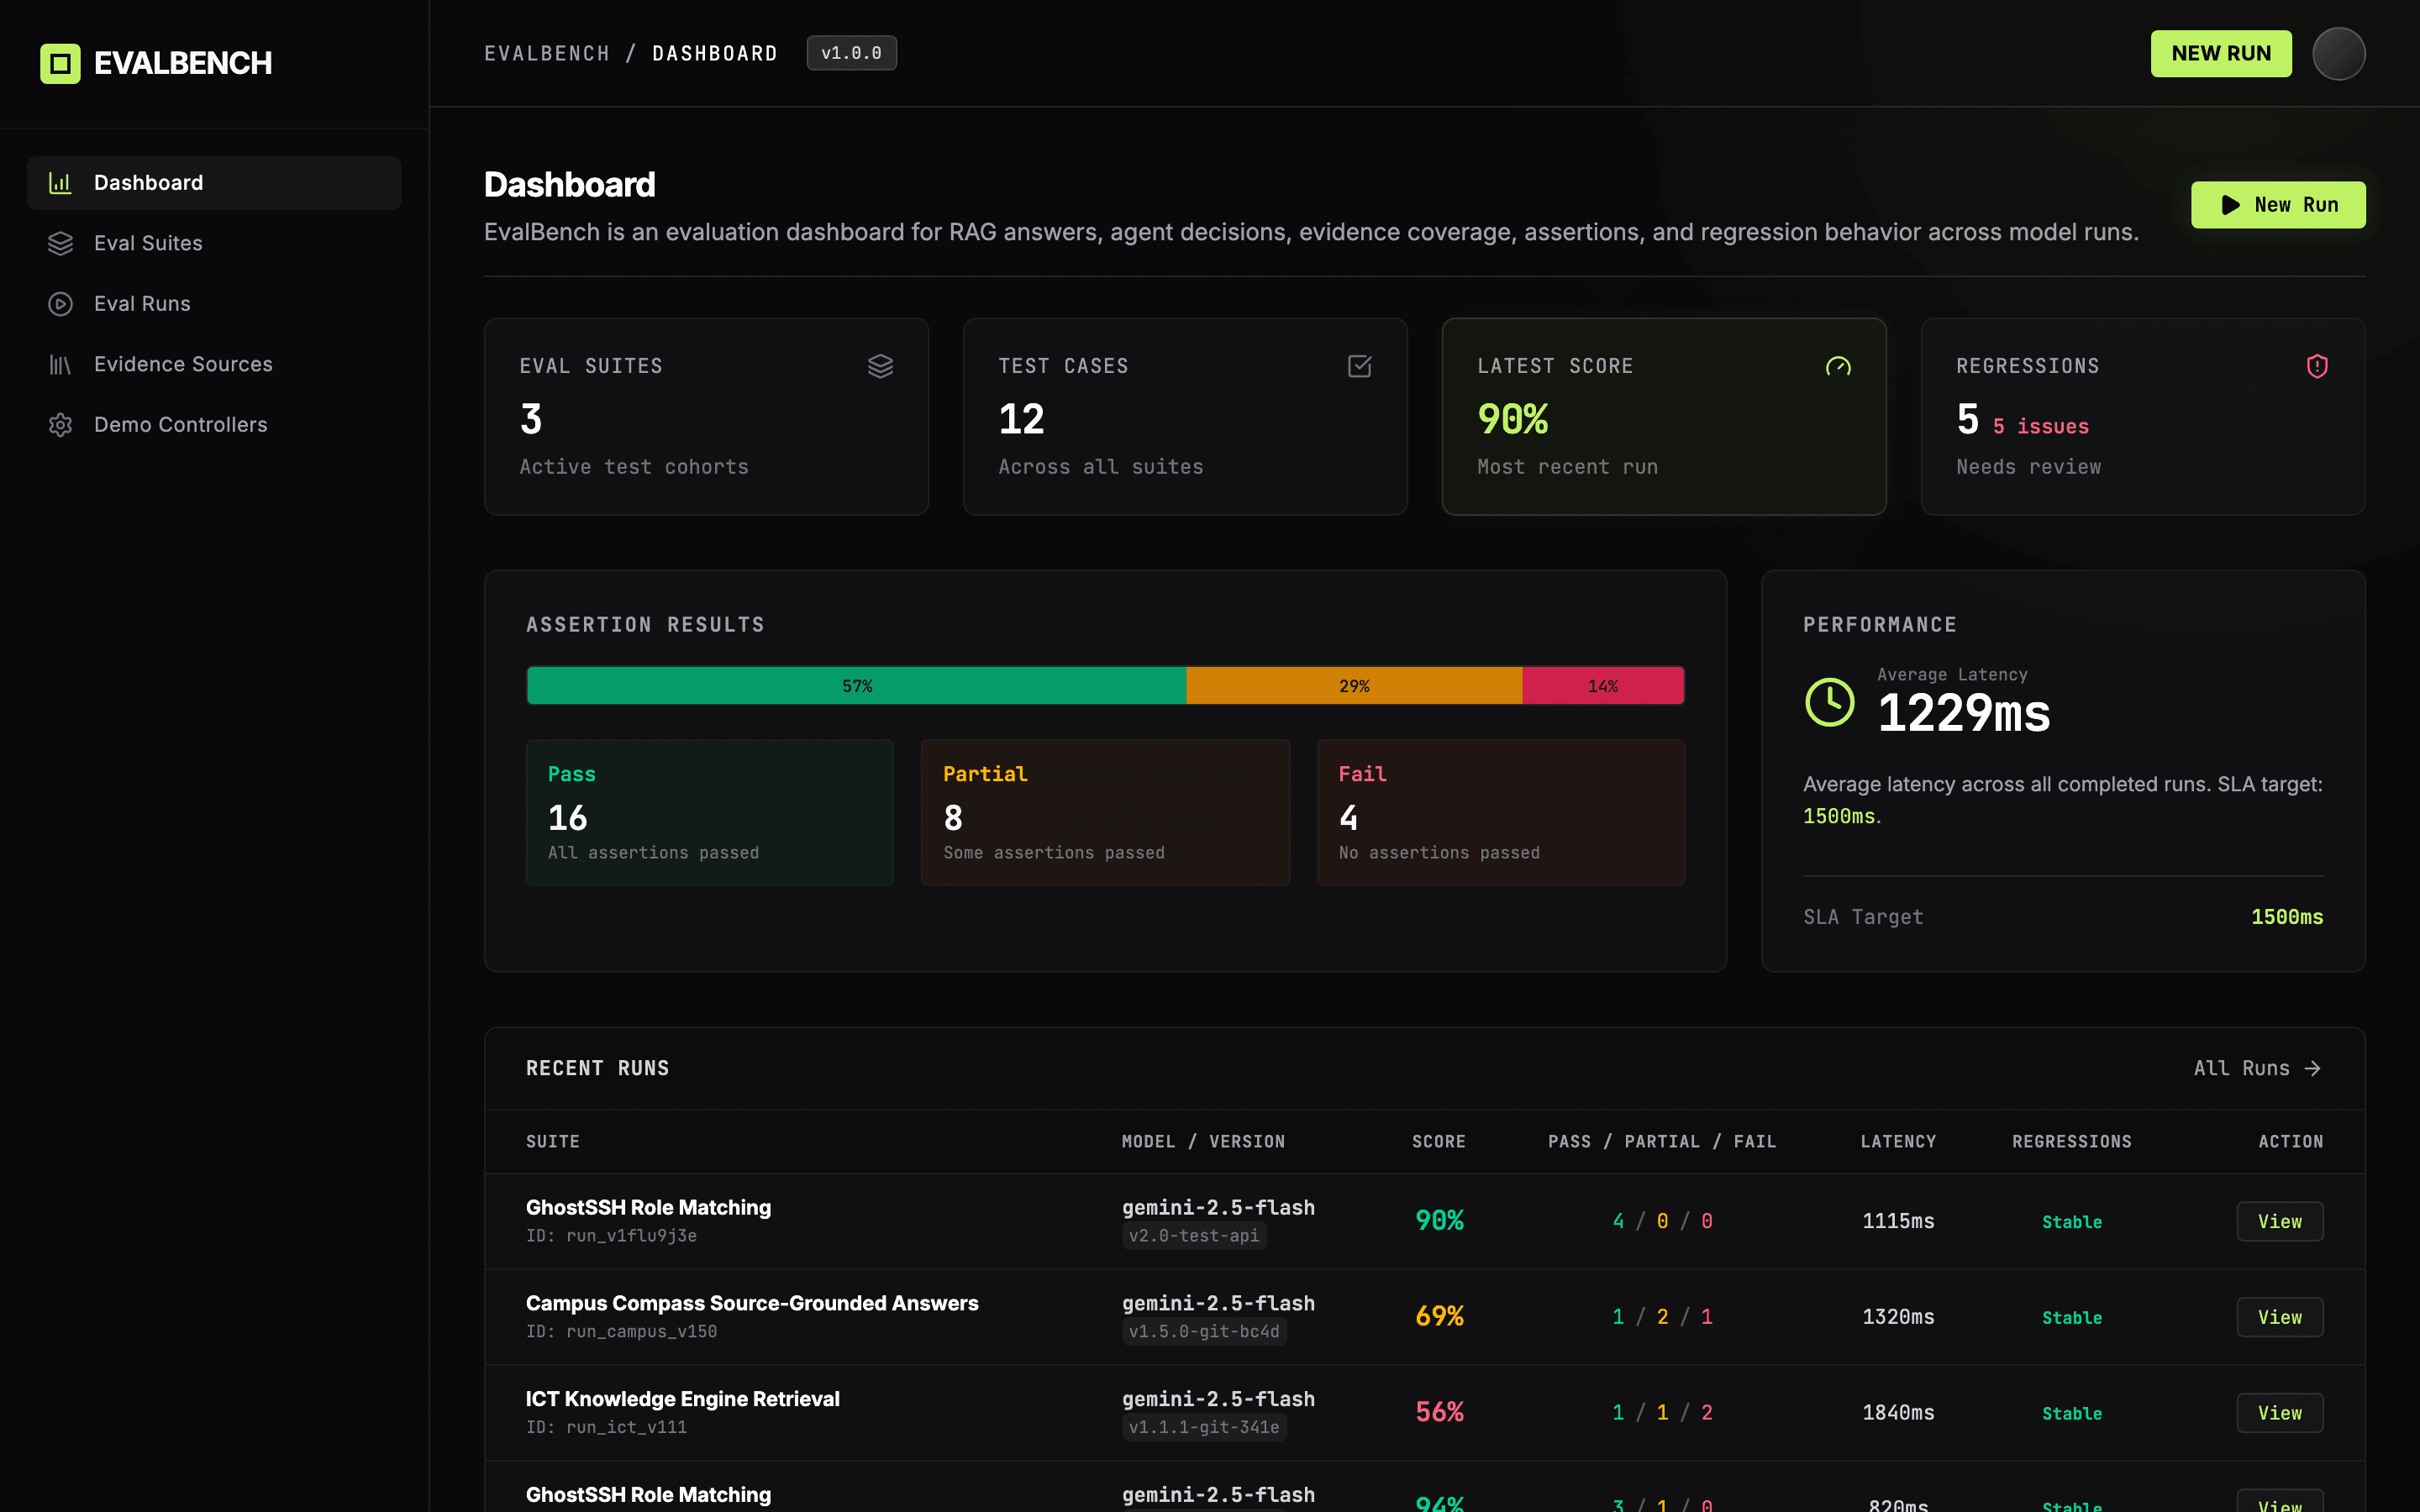Image resolution: width=2420 pixels, height=1512 pixels.
Task: Open the user avatar in the top bar
Action: click(x=2338, y=53)
